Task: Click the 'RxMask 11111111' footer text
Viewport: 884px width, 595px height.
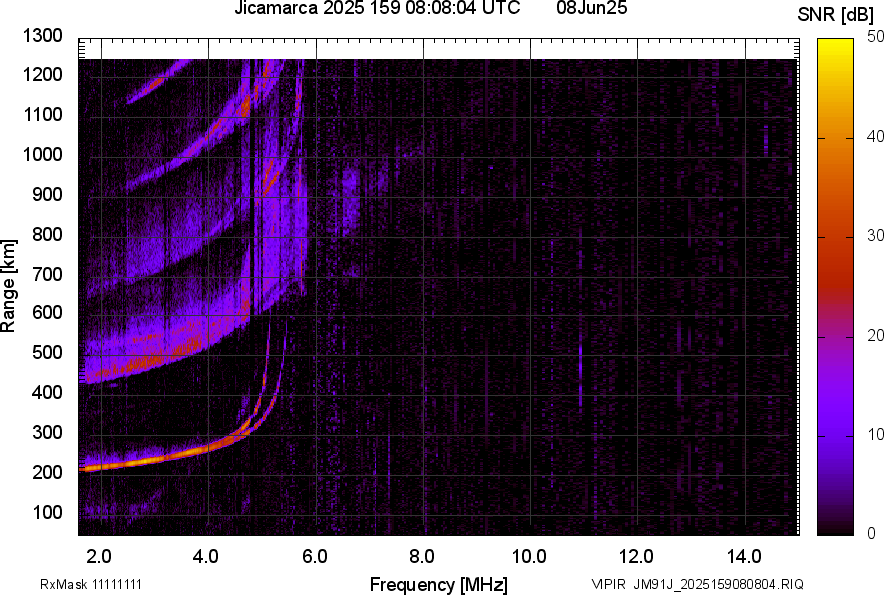Action: coord(91,584)
